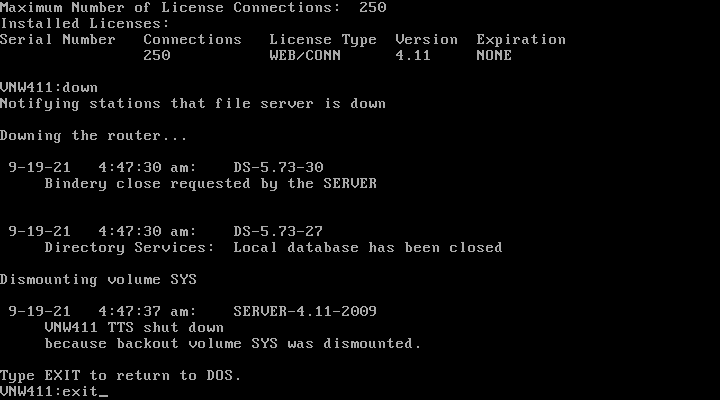Click 'Maximum Number of License Connections' line
Image resolution: width=720 pixels, height=400 pixels.
(193, 7)
